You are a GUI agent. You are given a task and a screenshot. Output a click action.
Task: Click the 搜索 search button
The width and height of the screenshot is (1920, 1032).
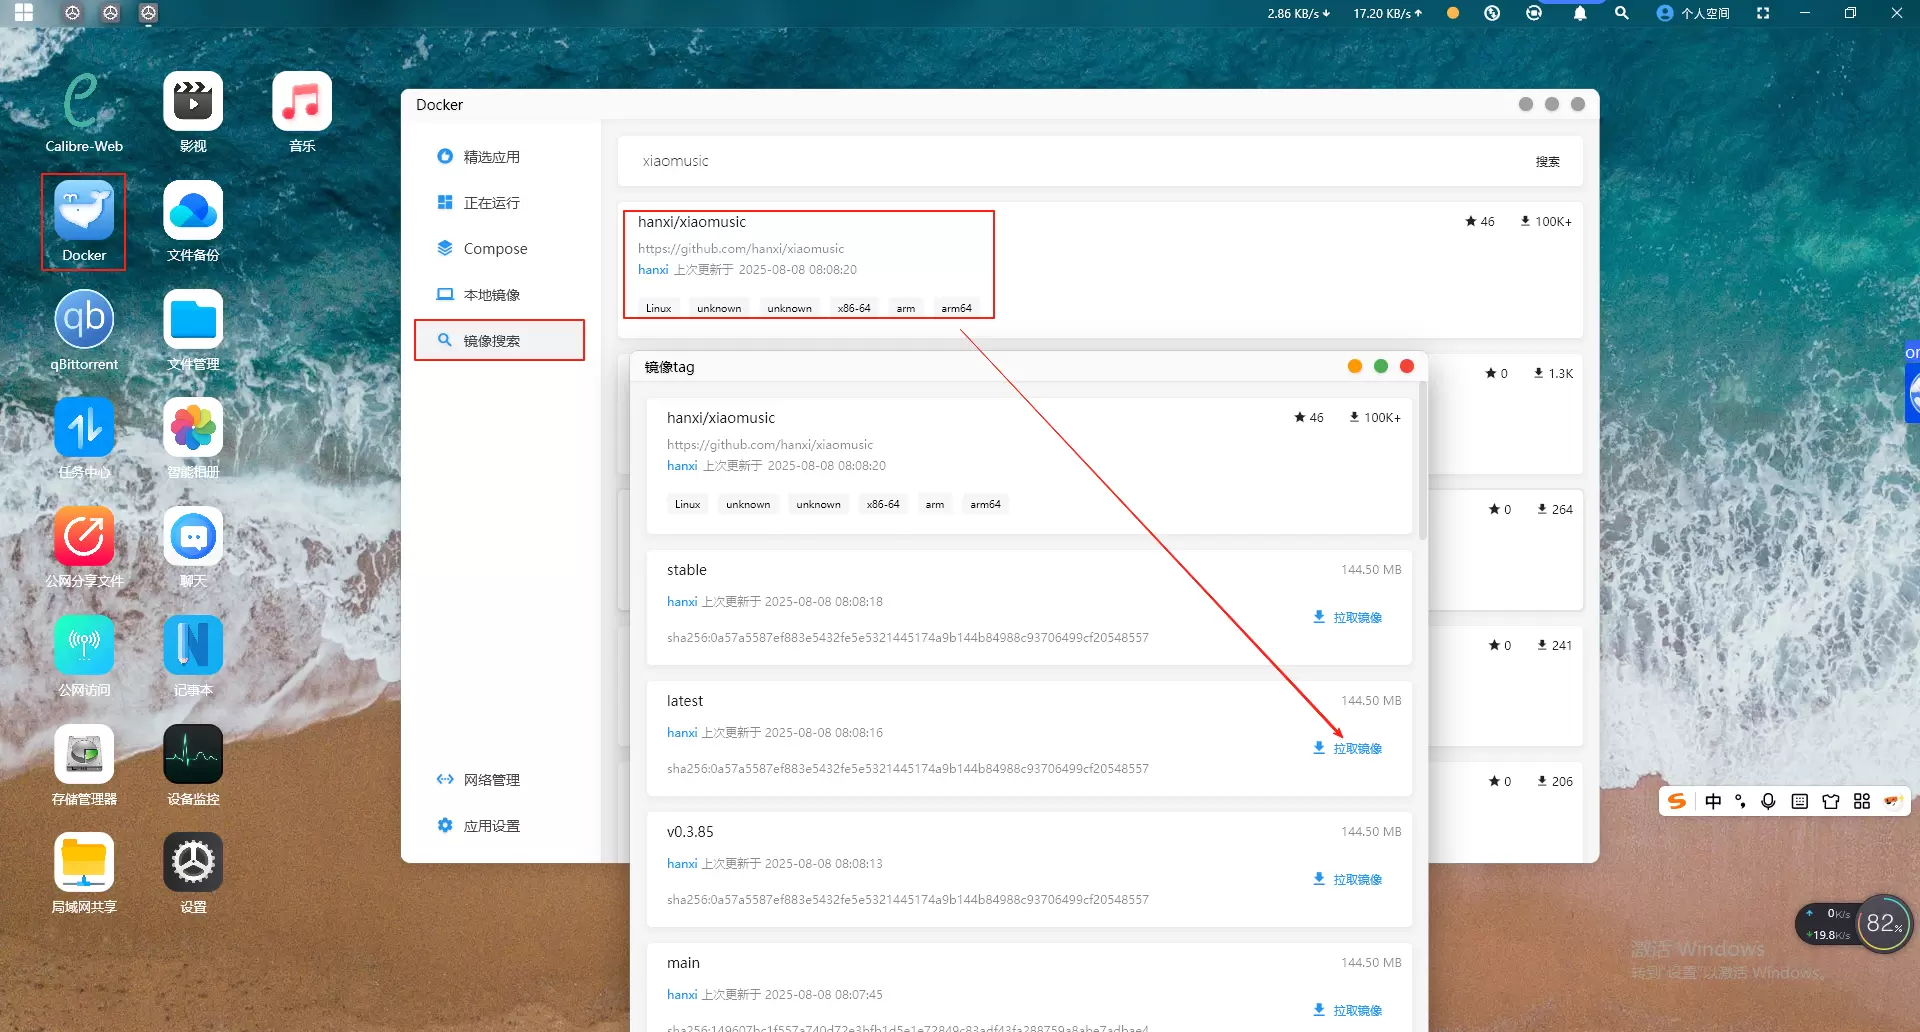click(x=1547, y=162)
